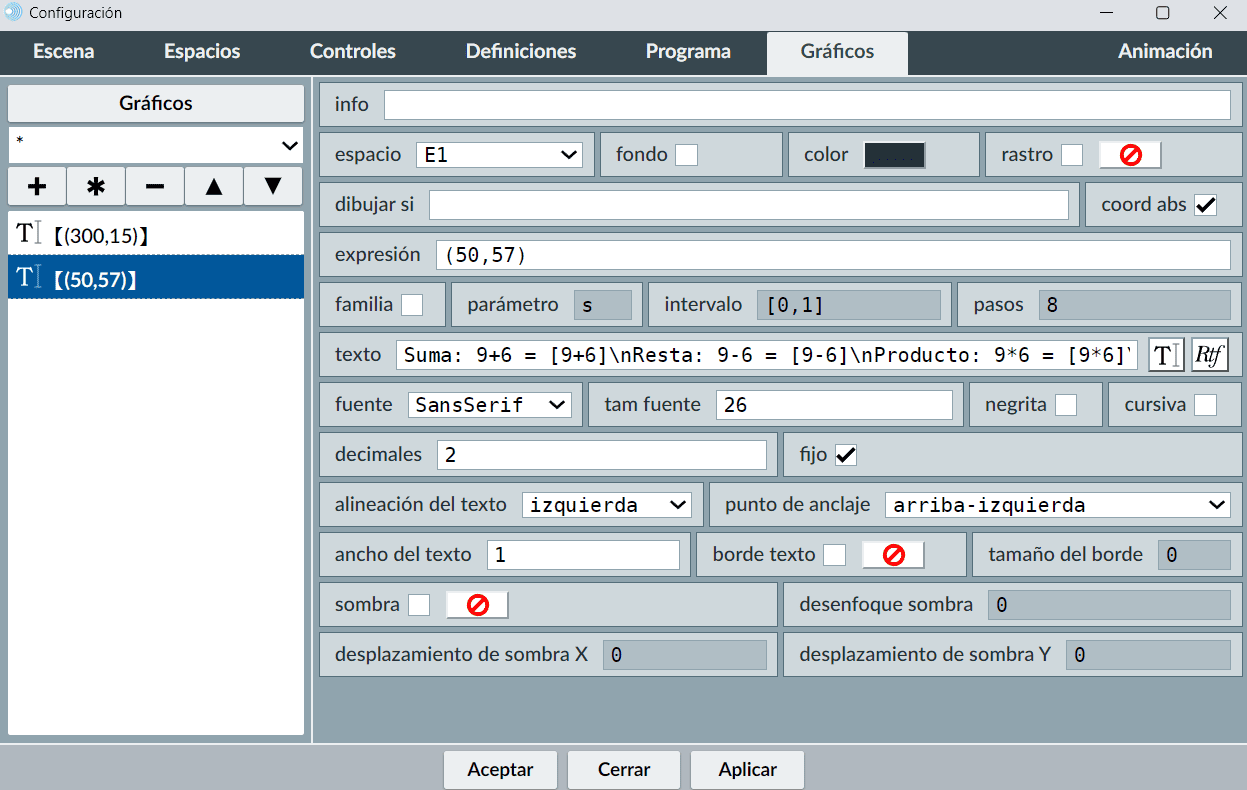Move graphic up with the up arrow

214,186
